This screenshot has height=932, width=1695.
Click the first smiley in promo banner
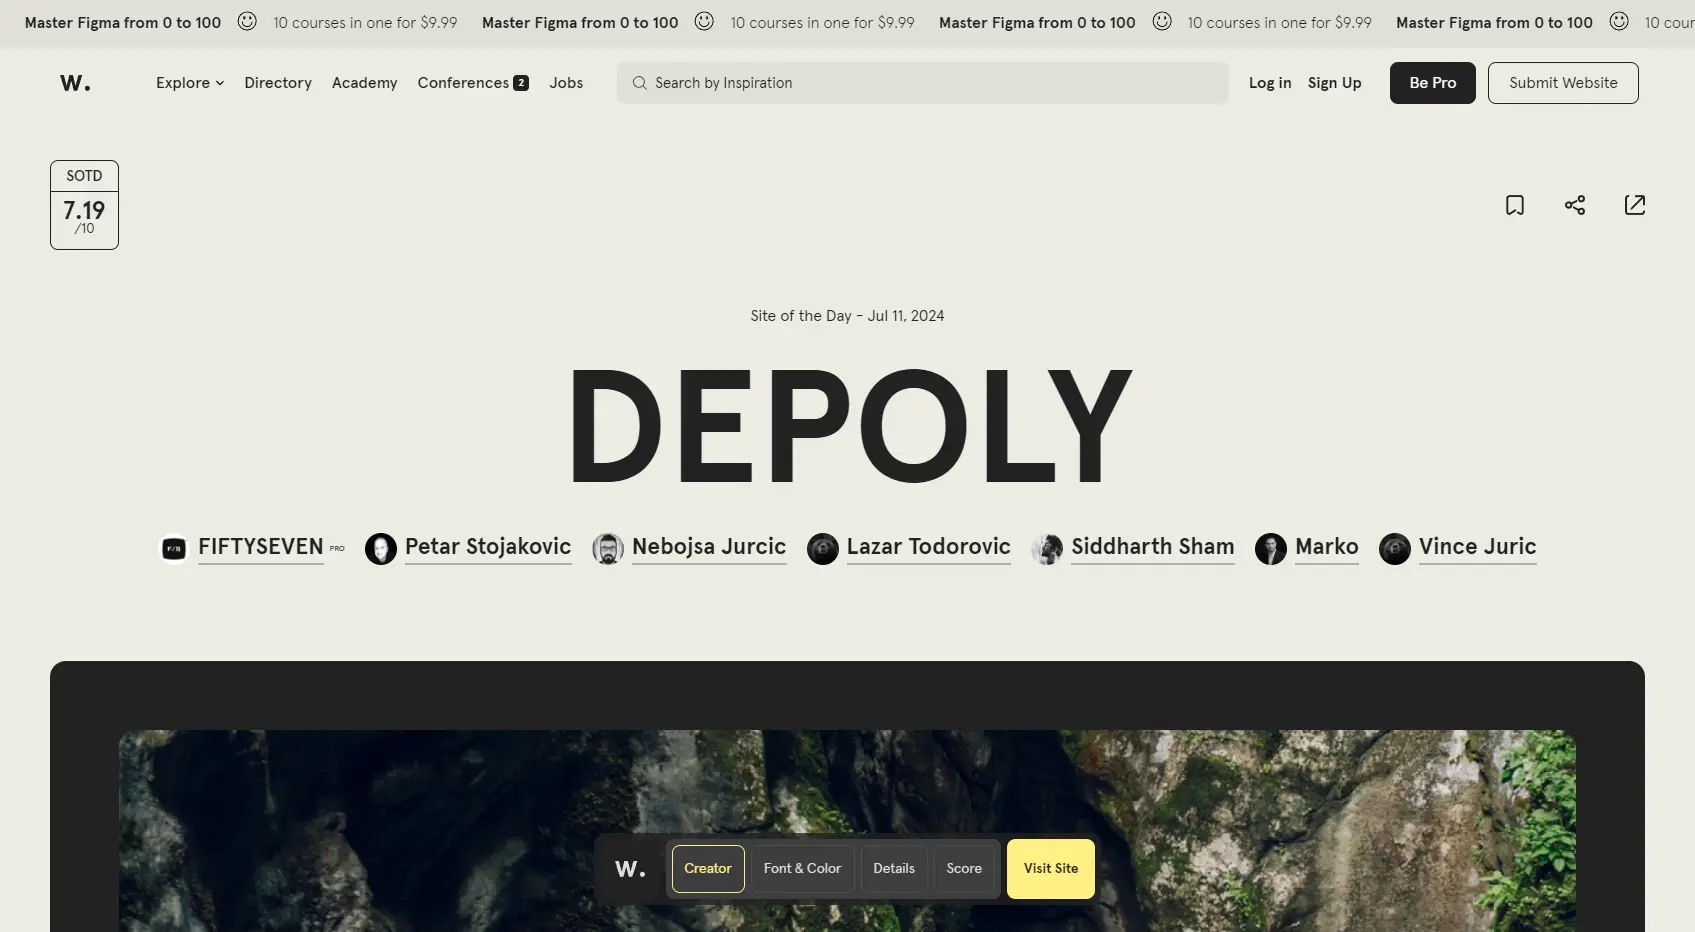tap(247, 21)
